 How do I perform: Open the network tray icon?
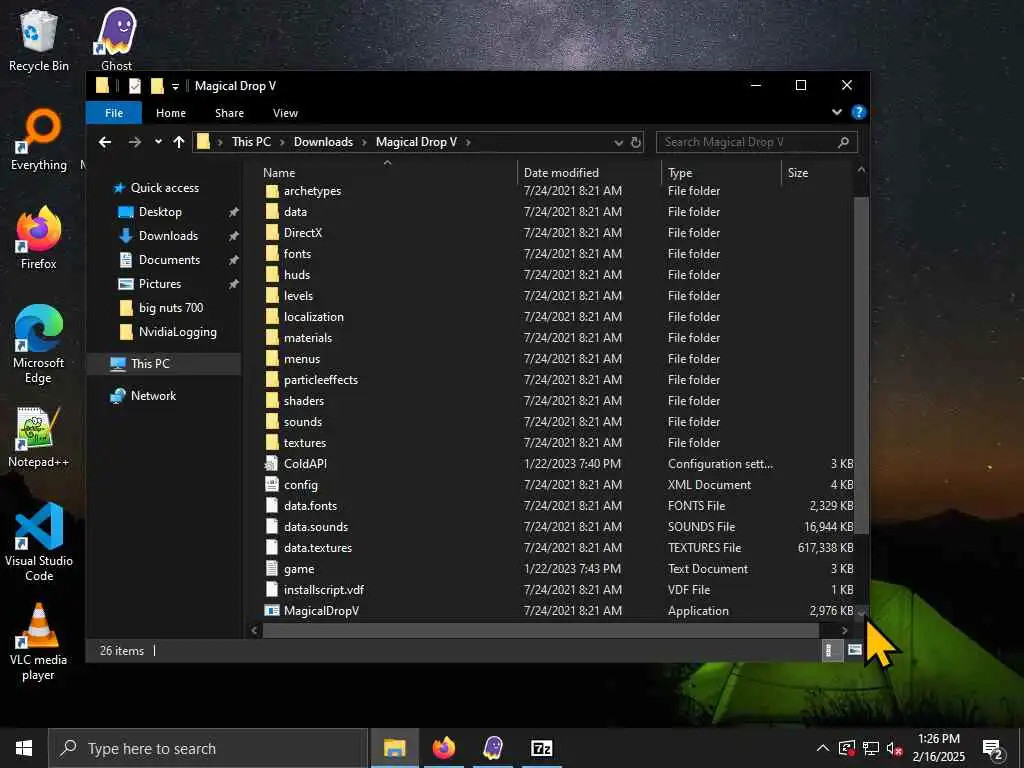[x=871, y=748]
